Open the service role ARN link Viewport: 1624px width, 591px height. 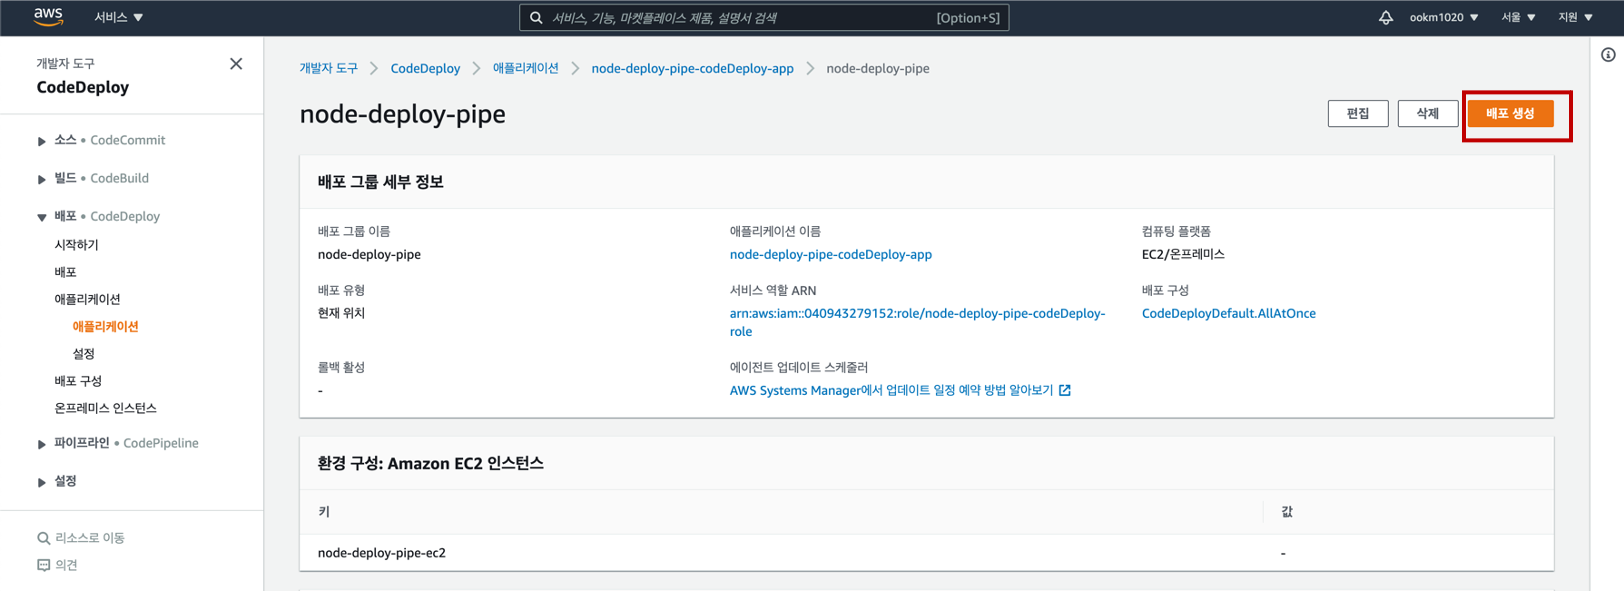click(x=917, y=322)
